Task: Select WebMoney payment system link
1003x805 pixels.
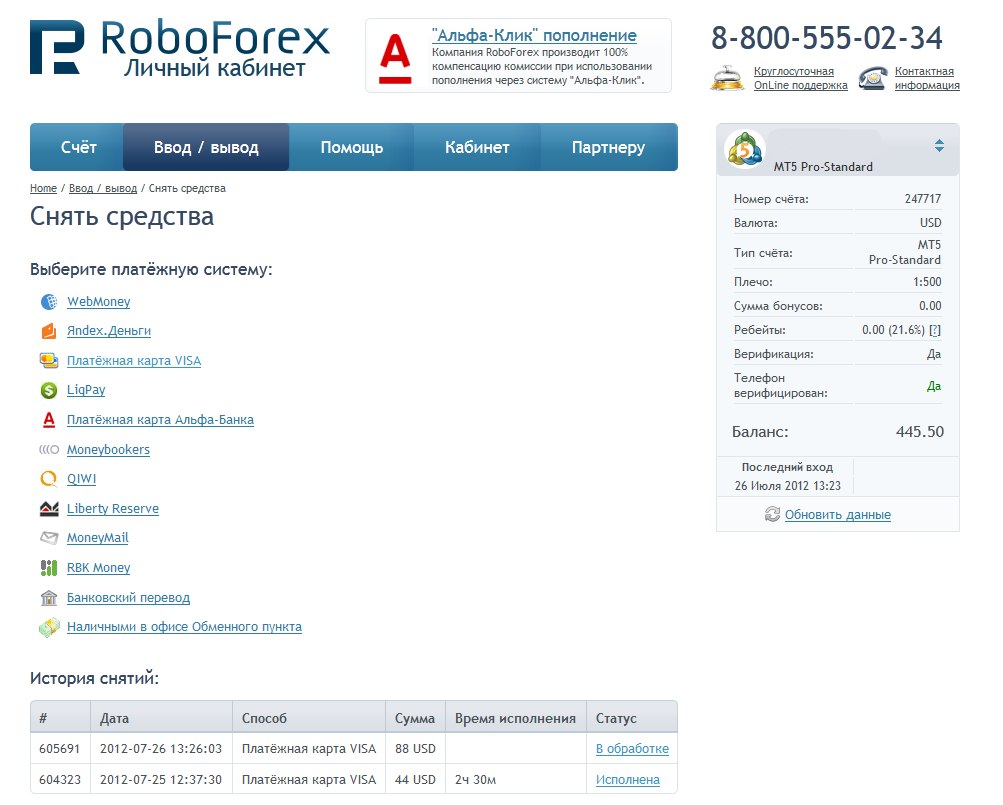Action: [x=99, y=301]
